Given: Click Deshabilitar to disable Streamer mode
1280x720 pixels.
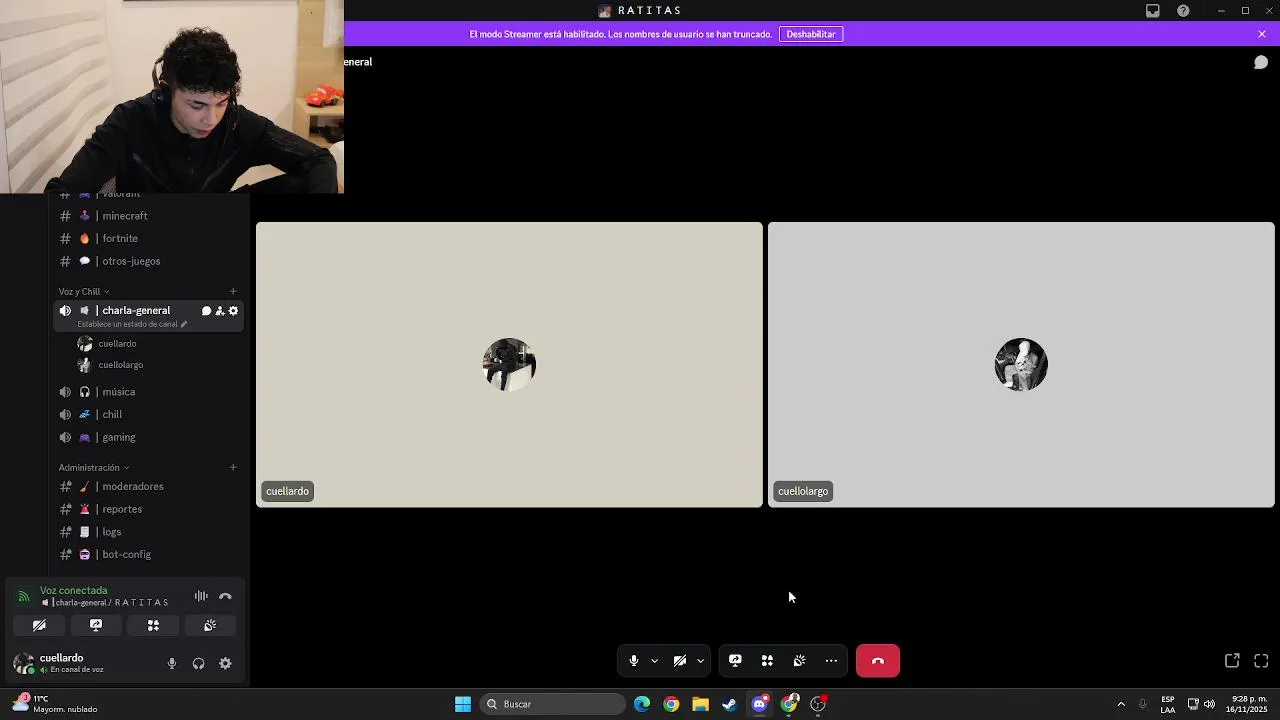Looking at the screenshot, I should (x=811, y=34).
